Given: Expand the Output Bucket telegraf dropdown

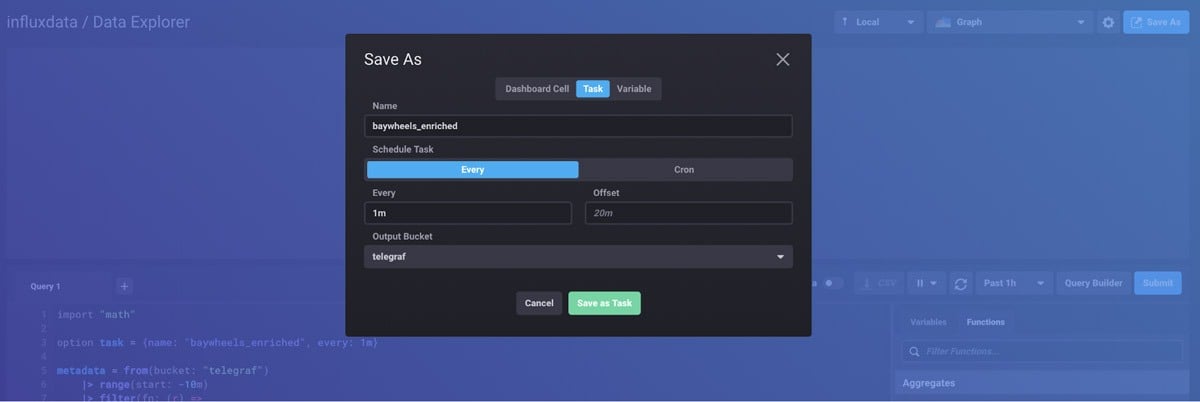Looking at the screenshot, I should pos(579,257).
